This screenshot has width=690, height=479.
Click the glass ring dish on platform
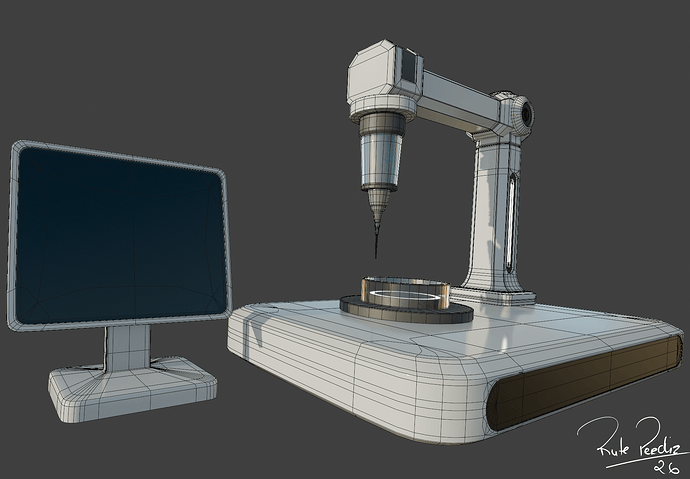pos(405,291)
